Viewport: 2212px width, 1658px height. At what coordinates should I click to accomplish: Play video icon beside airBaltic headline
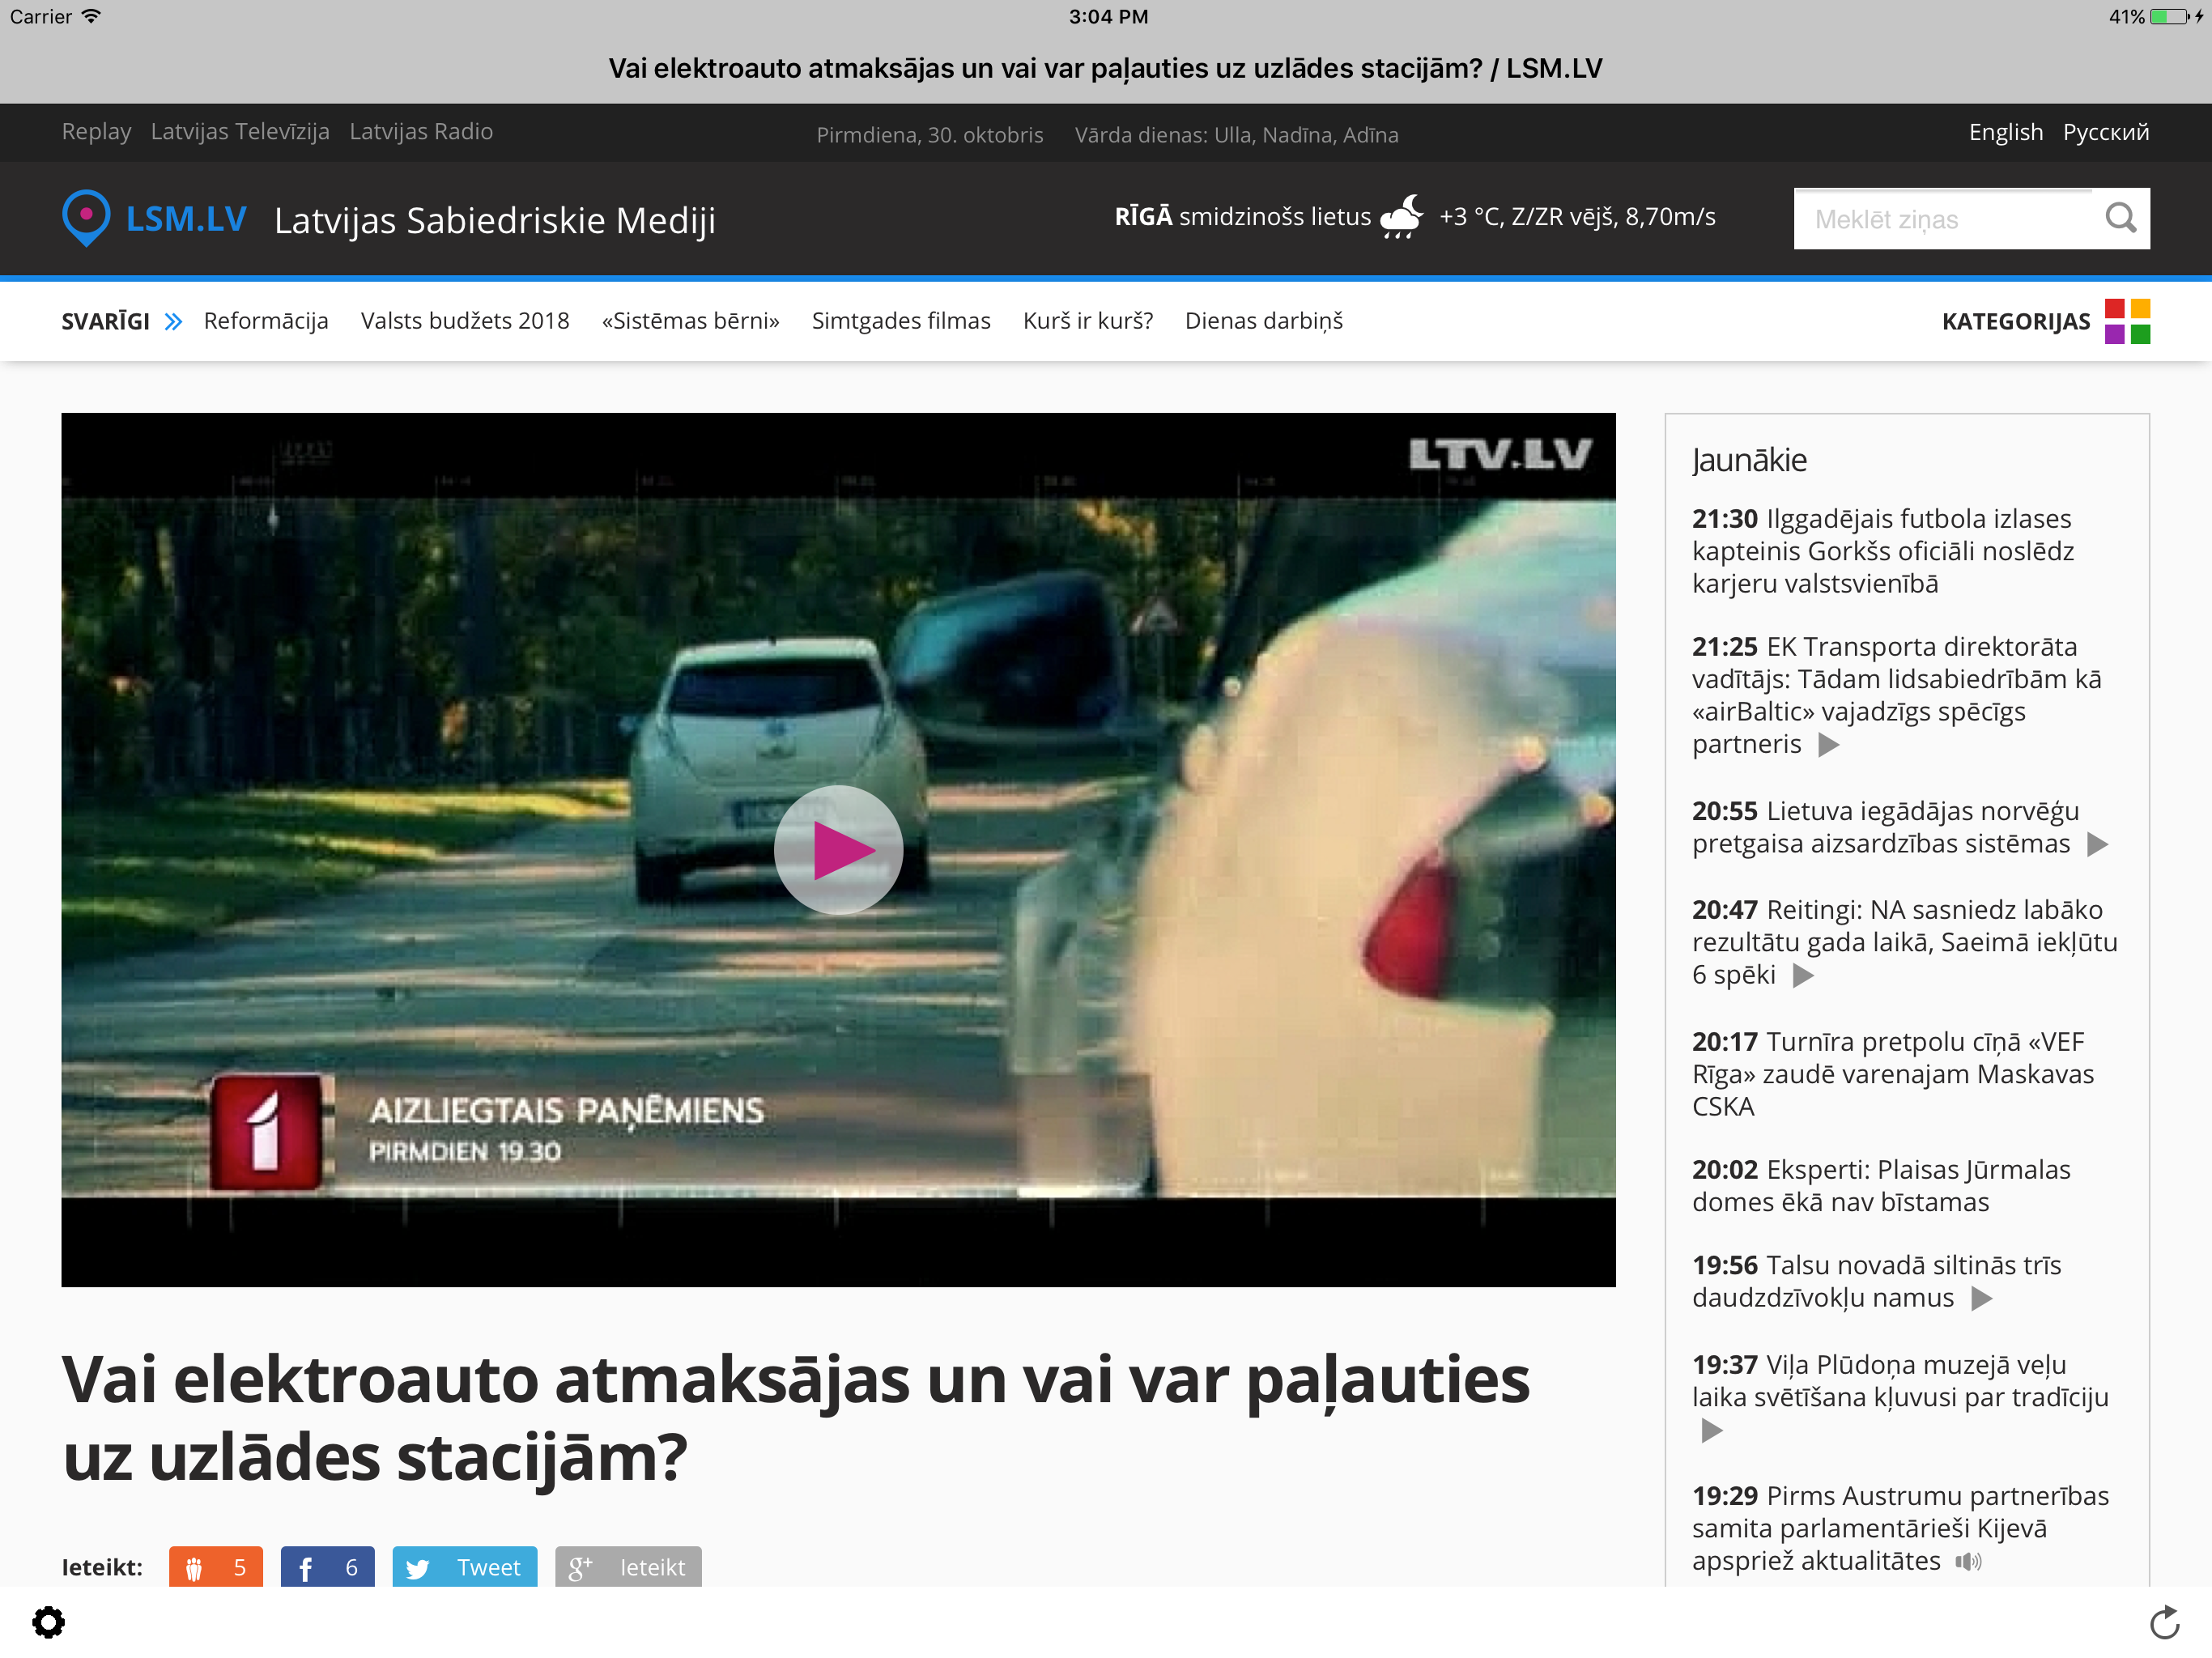1828,745
